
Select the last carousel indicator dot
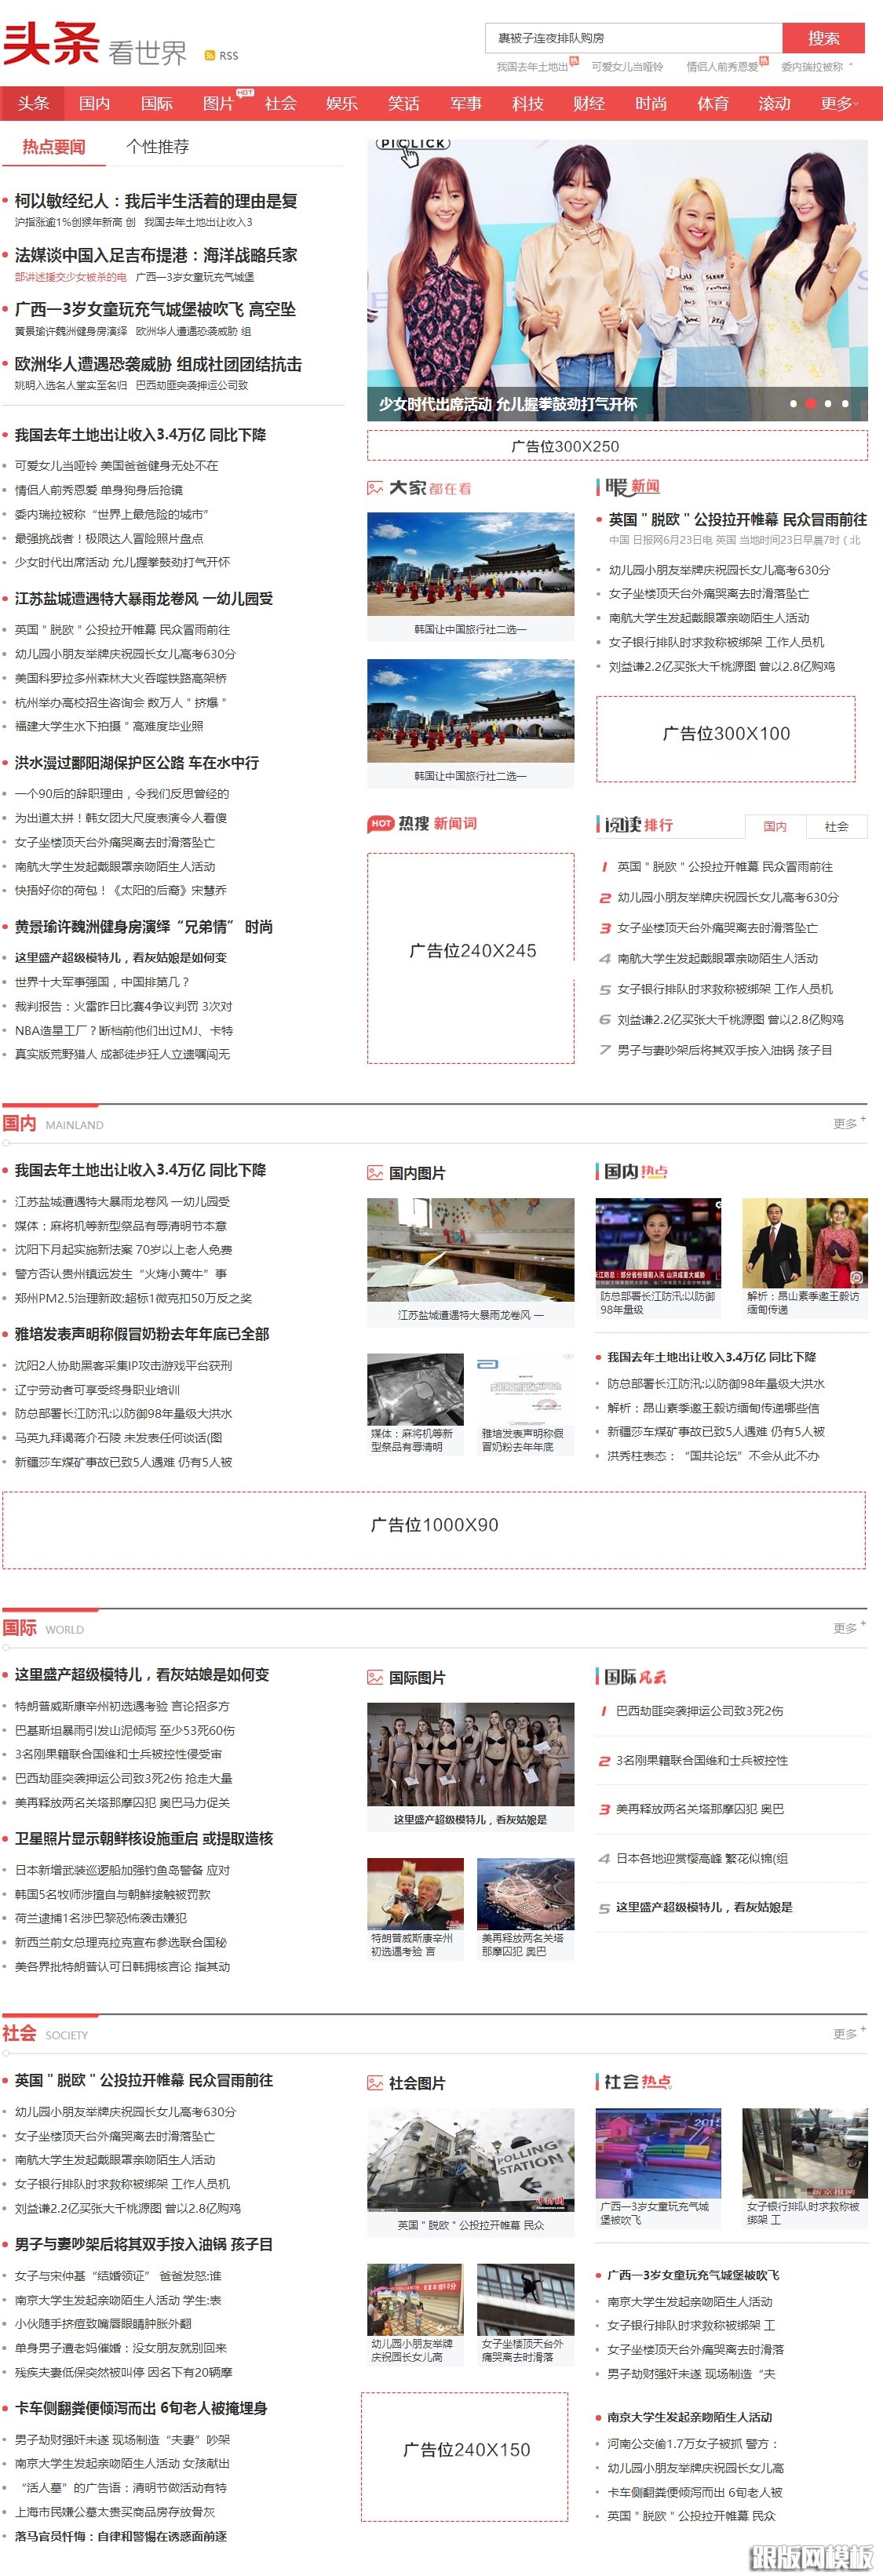coord(845,404)
